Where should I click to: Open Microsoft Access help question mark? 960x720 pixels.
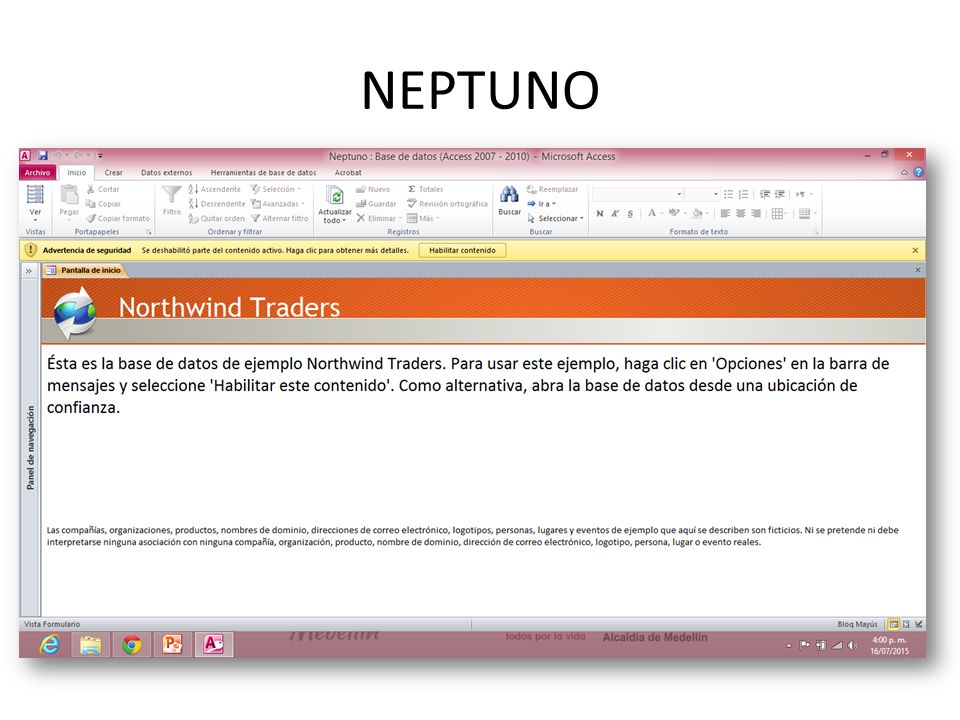click(x=918, y=173)
